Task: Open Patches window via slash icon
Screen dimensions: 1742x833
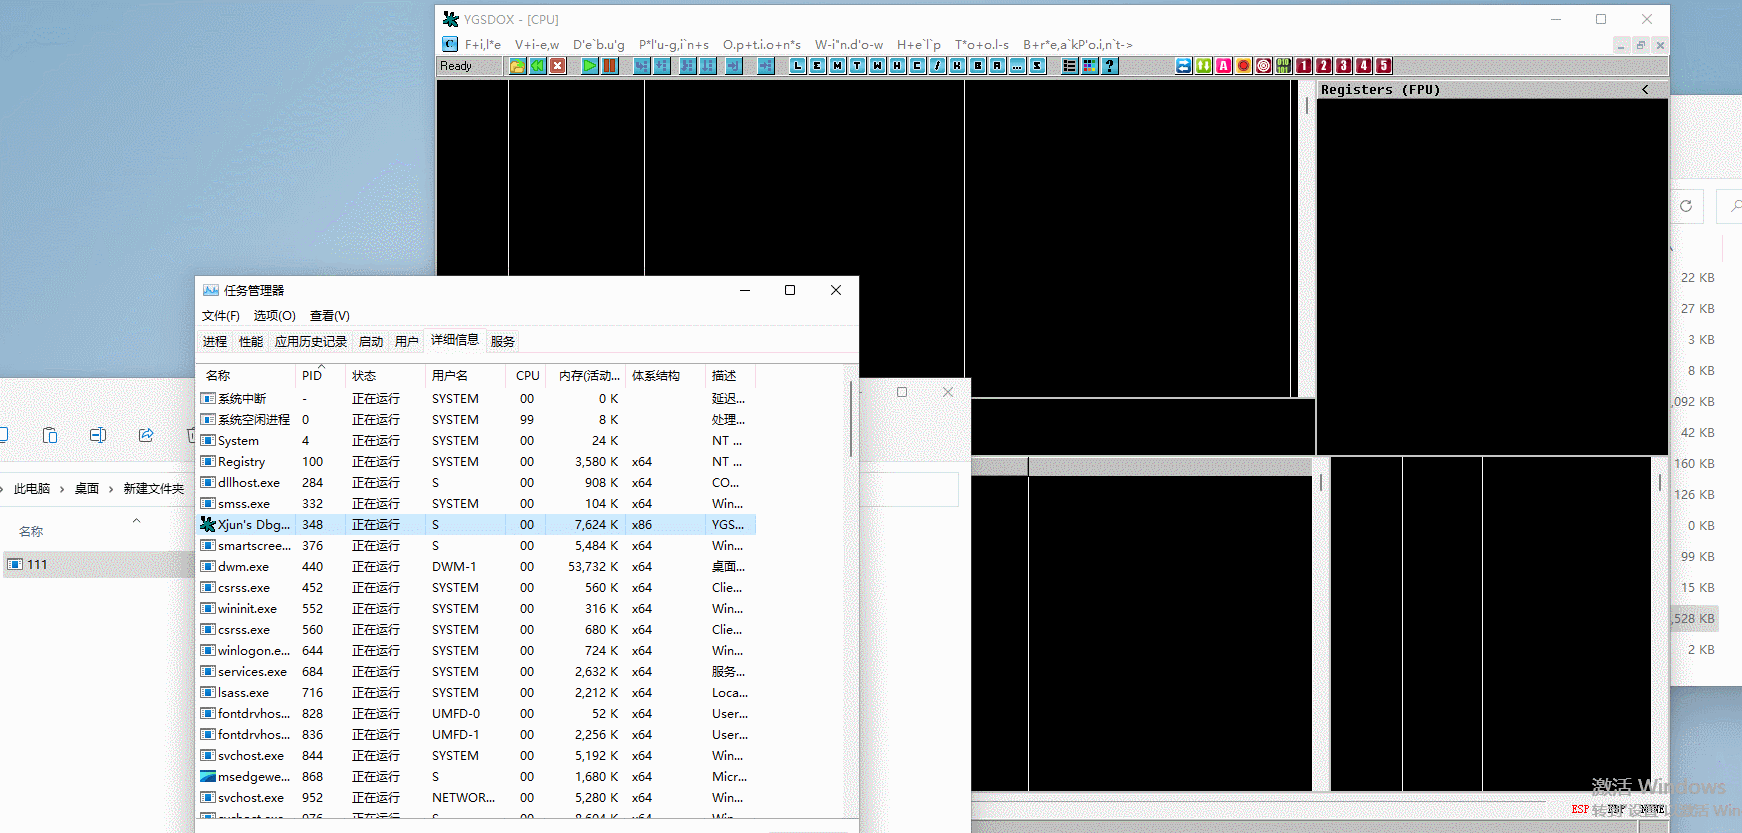Action: click(x=938, y=66)
